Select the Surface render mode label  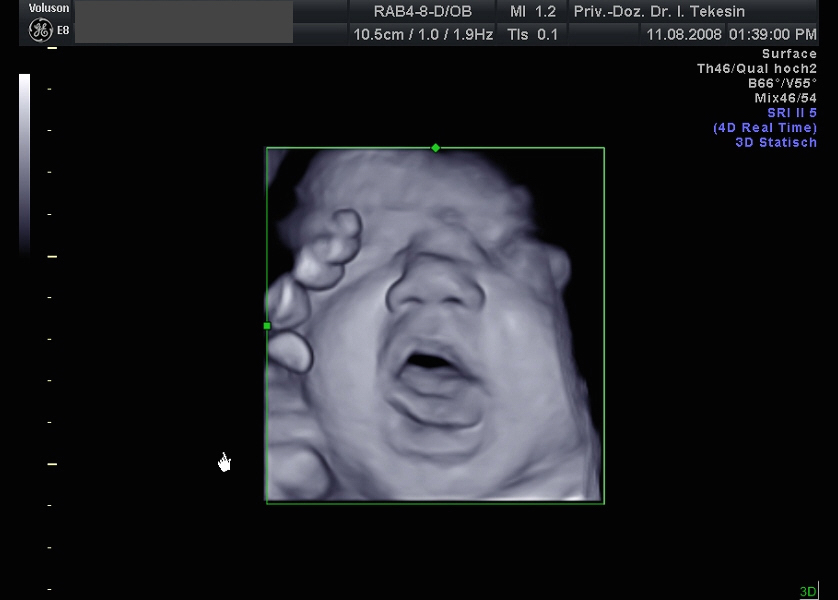pos(789,54)
